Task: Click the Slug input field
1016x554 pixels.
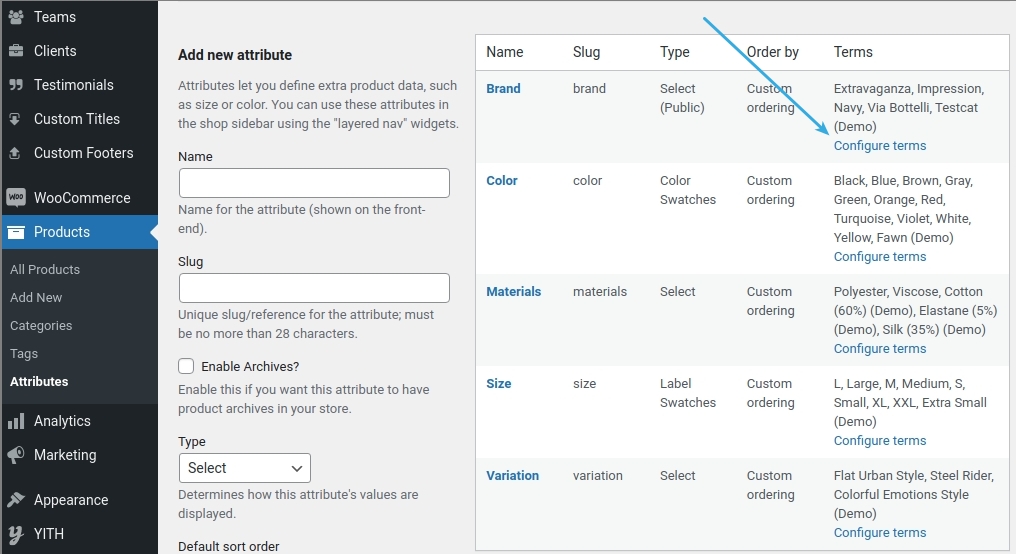Action: tap(314, 288)
